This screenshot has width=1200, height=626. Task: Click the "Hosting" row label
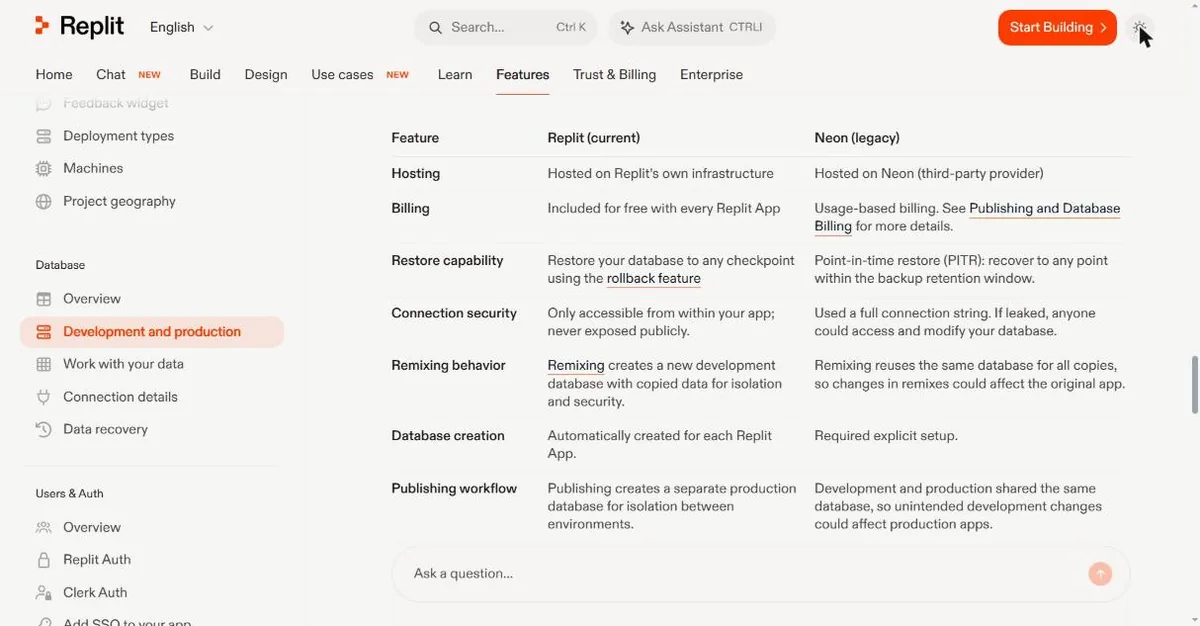pyautogui.click(x=416, y=174)
